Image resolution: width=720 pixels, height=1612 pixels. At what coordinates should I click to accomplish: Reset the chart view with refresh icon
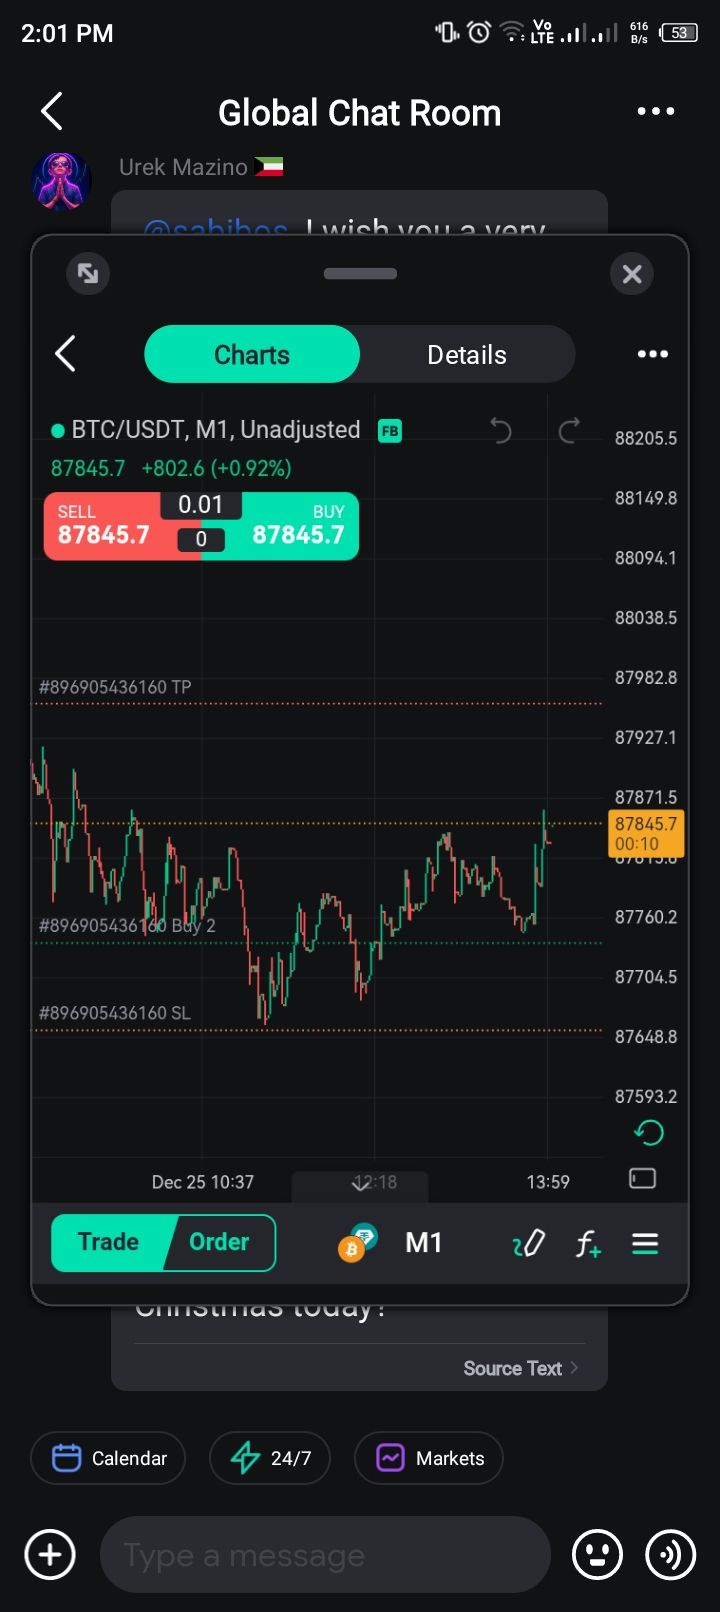pyautogui.click(x=649, y=1132)
